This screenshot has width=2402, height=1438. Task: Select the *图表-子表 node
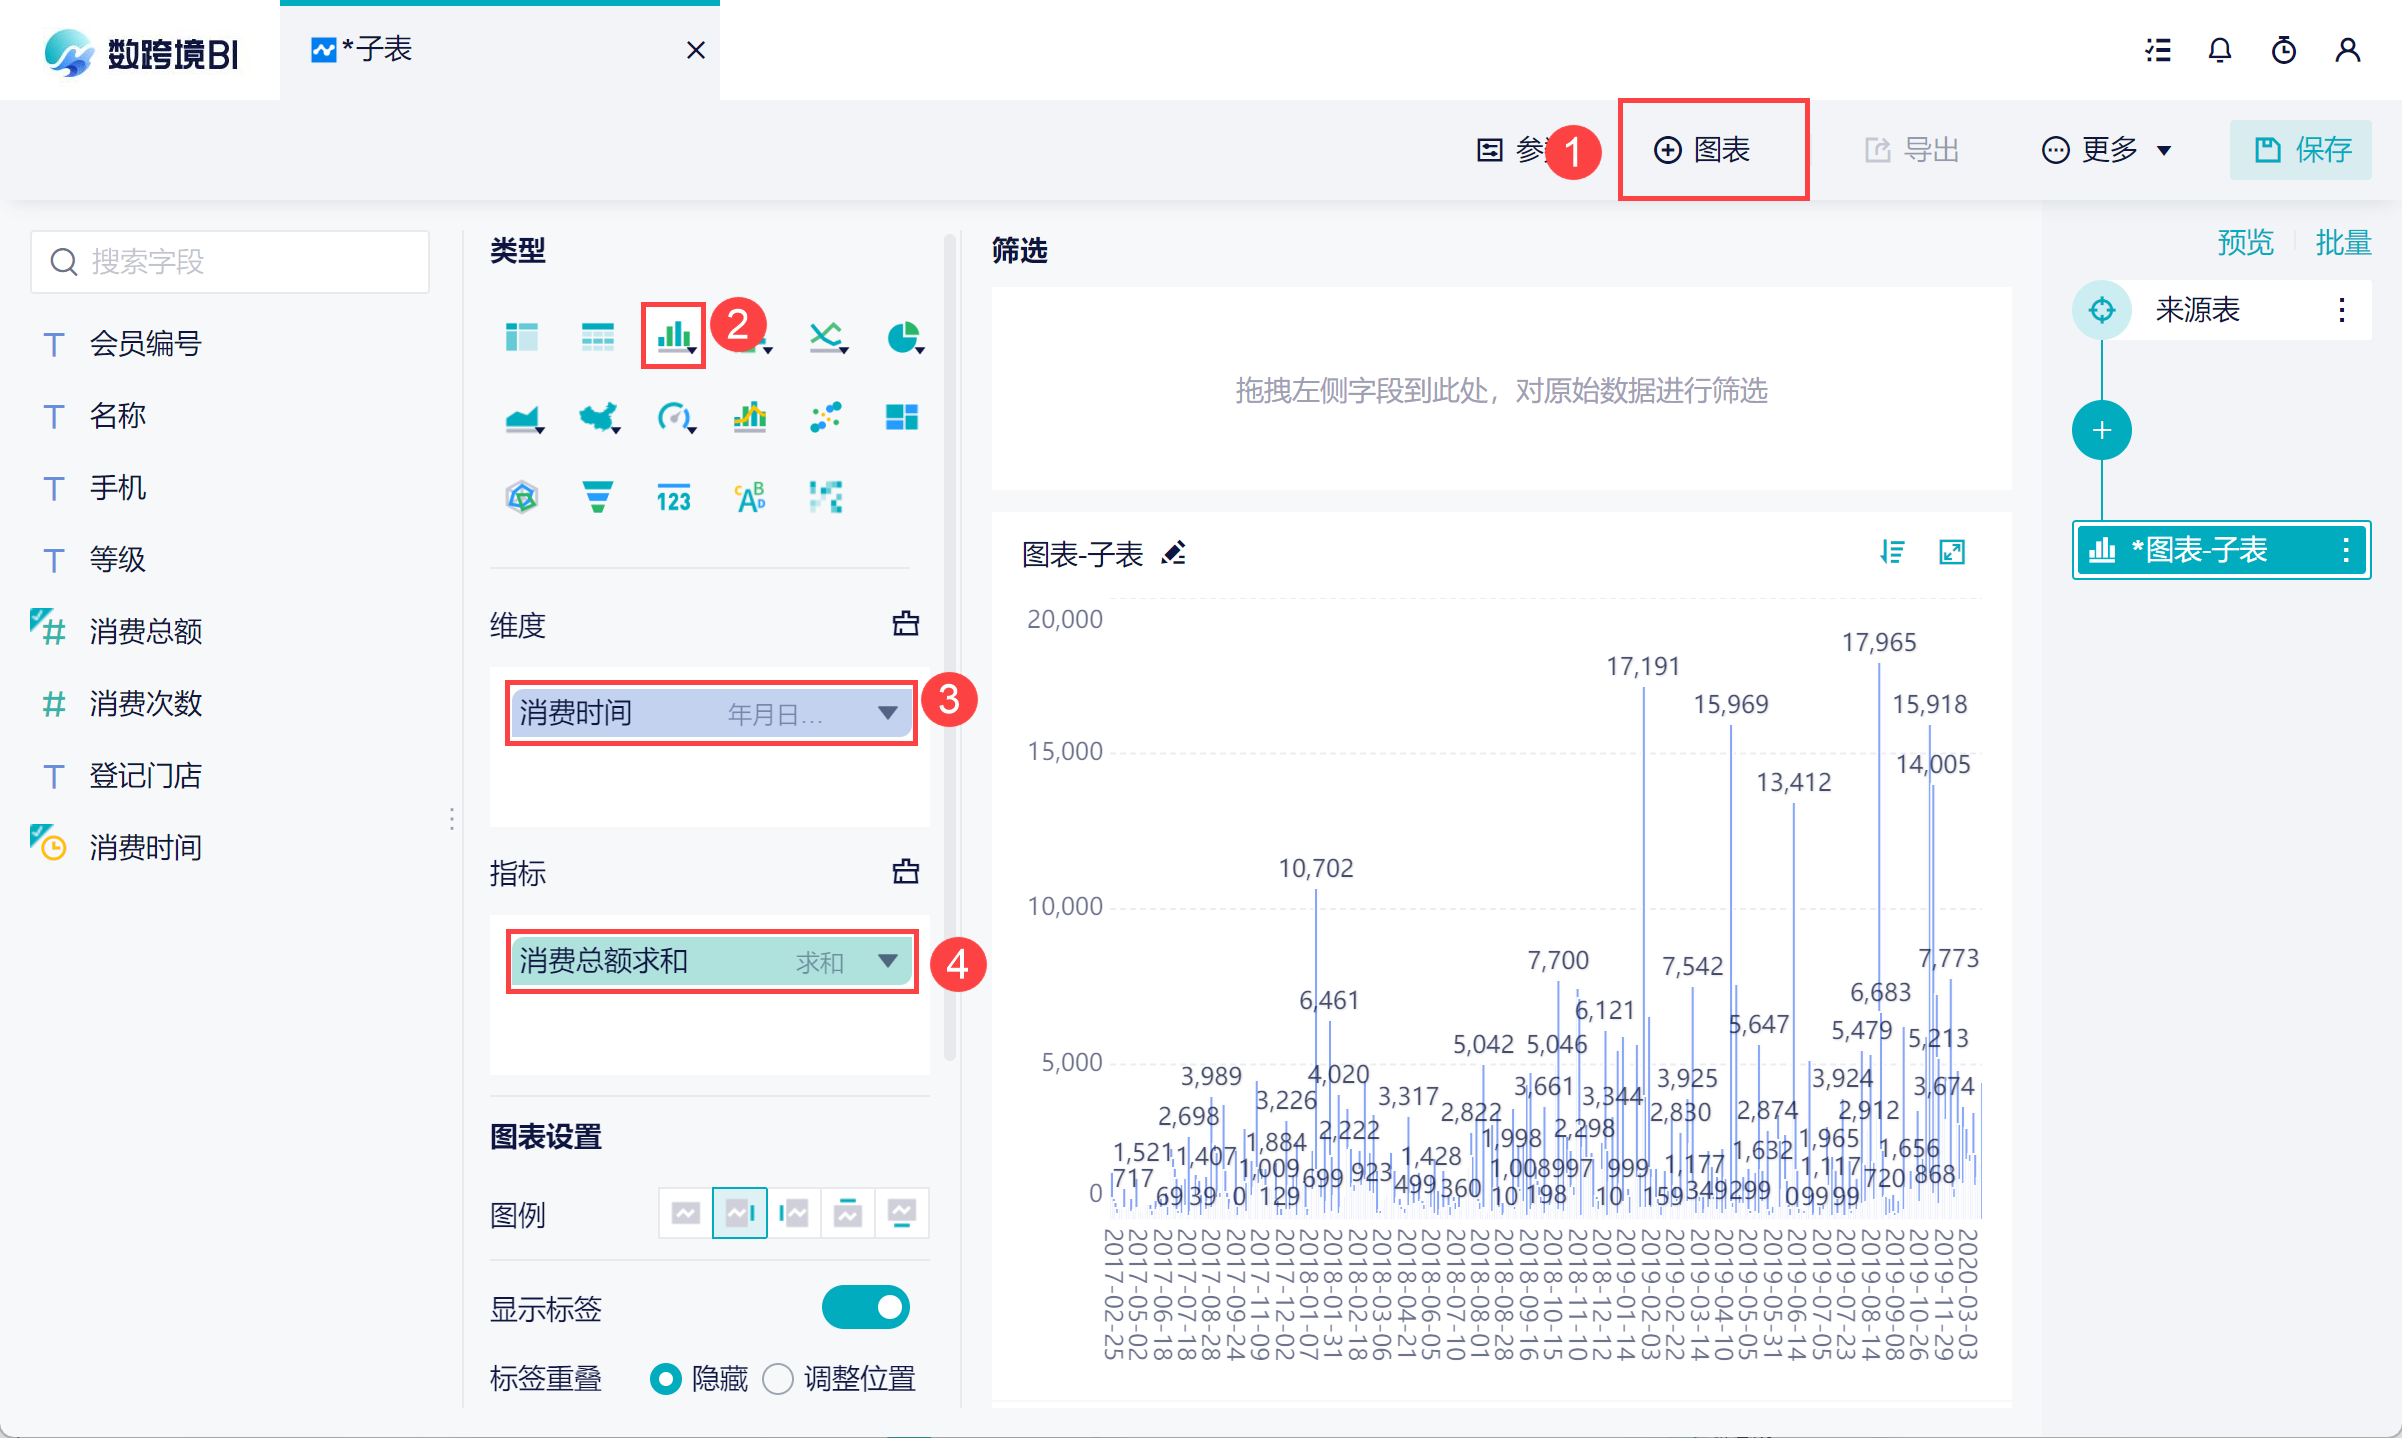[x=2200, y=550]
